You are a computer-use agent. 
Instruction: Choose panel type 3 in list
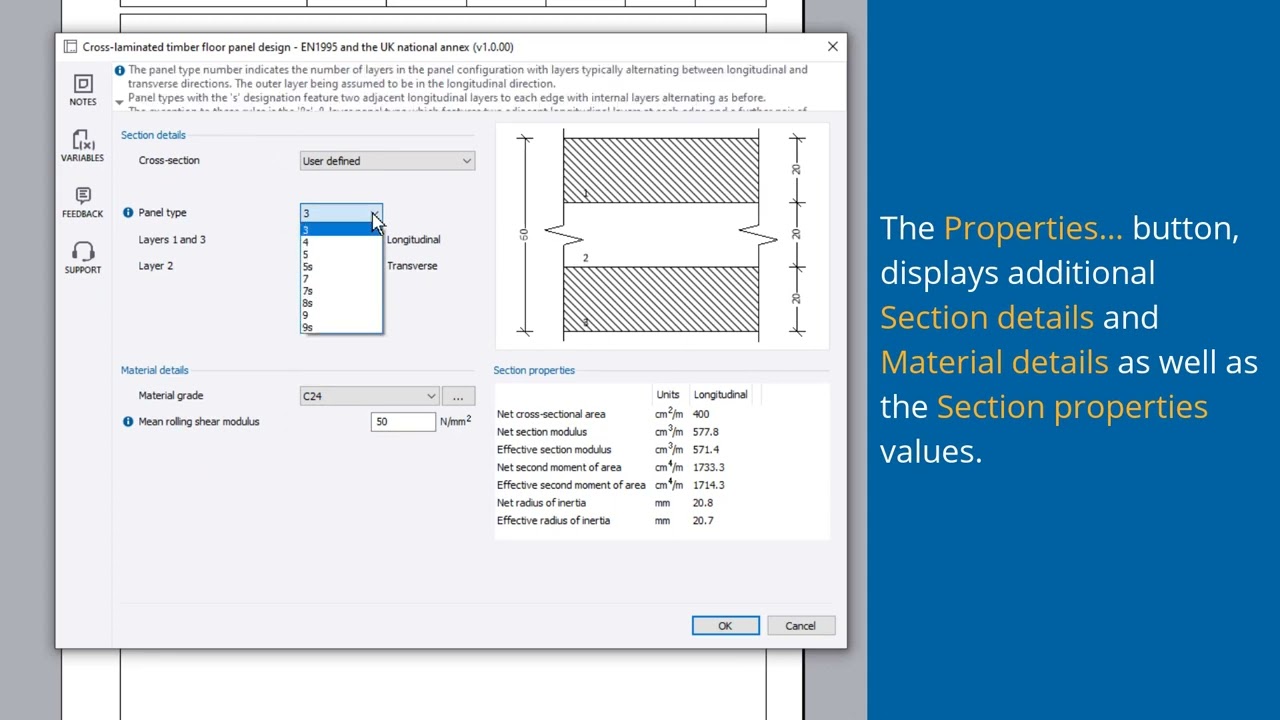tap(340, 230)
